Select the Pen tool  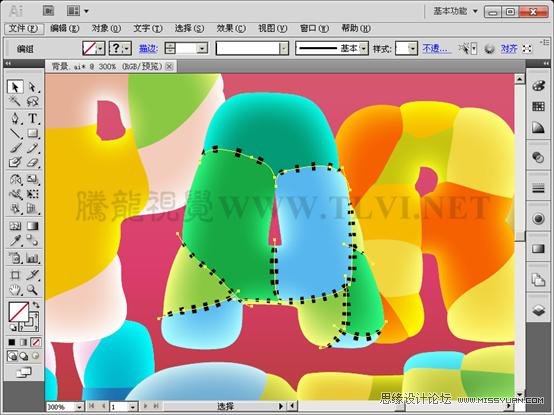tap(15, 118)
